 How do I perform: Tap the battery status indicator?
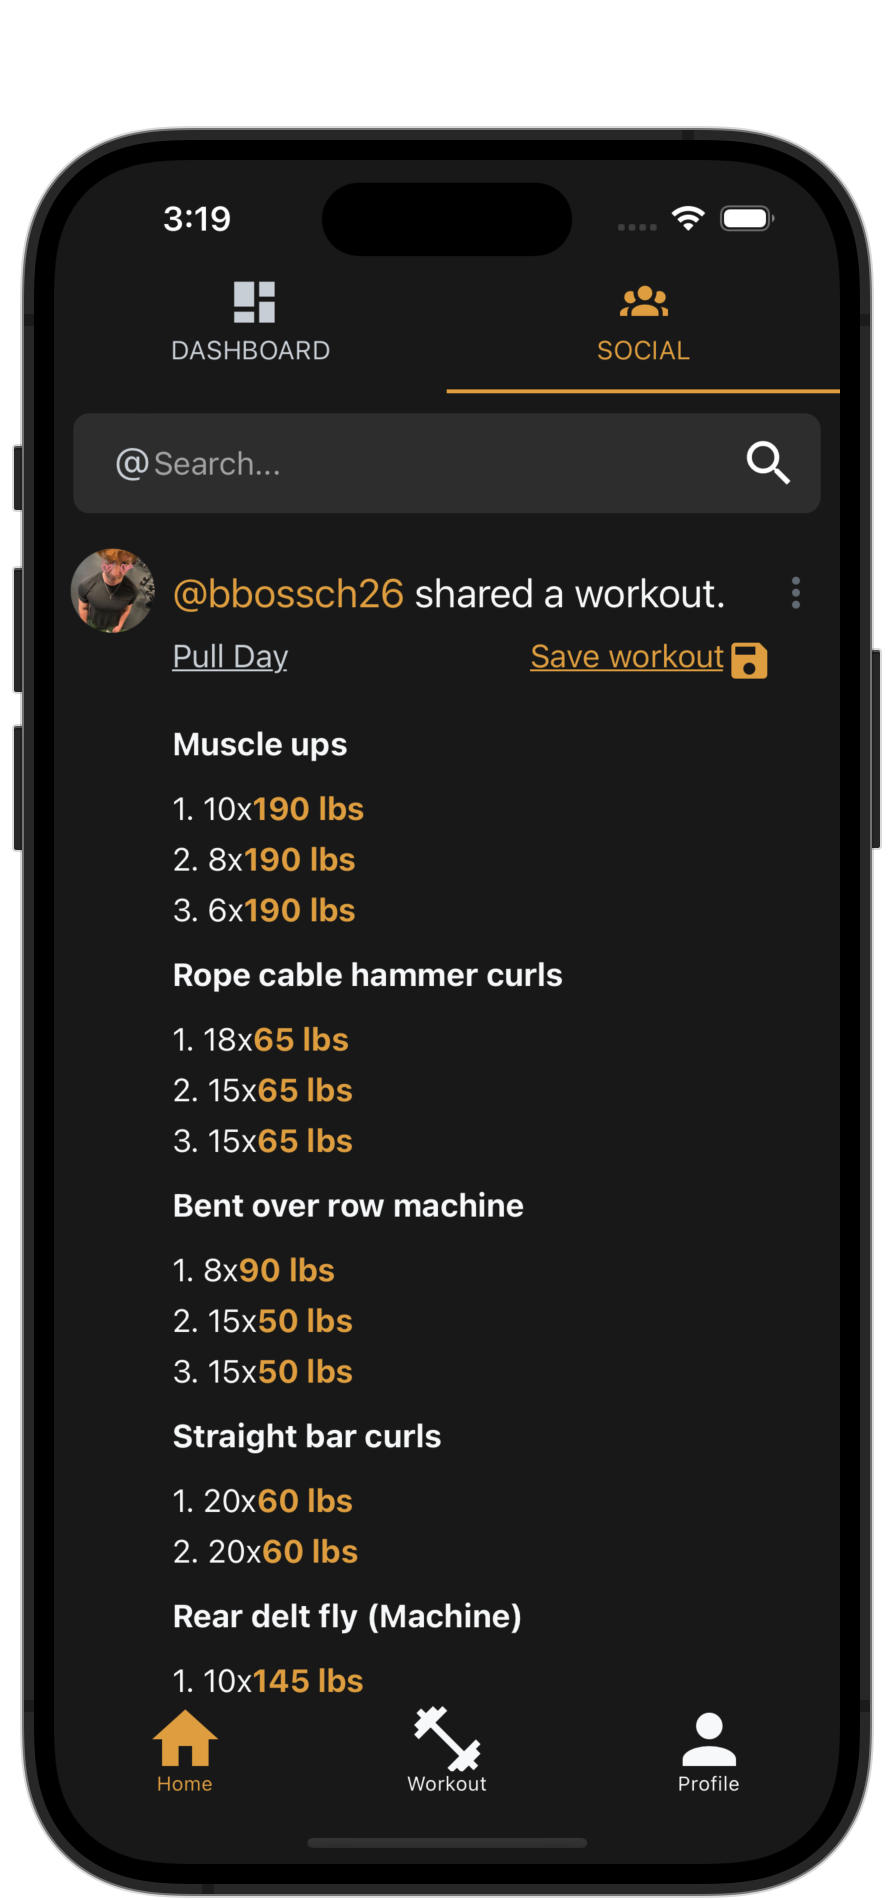click(747, 218)
